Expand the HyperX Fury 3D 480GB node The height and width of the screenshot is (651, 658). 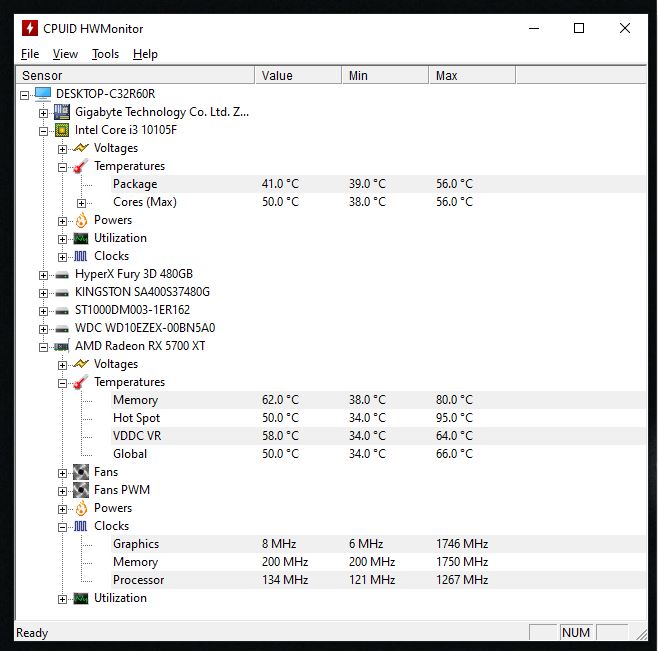[x=43, y=275]
